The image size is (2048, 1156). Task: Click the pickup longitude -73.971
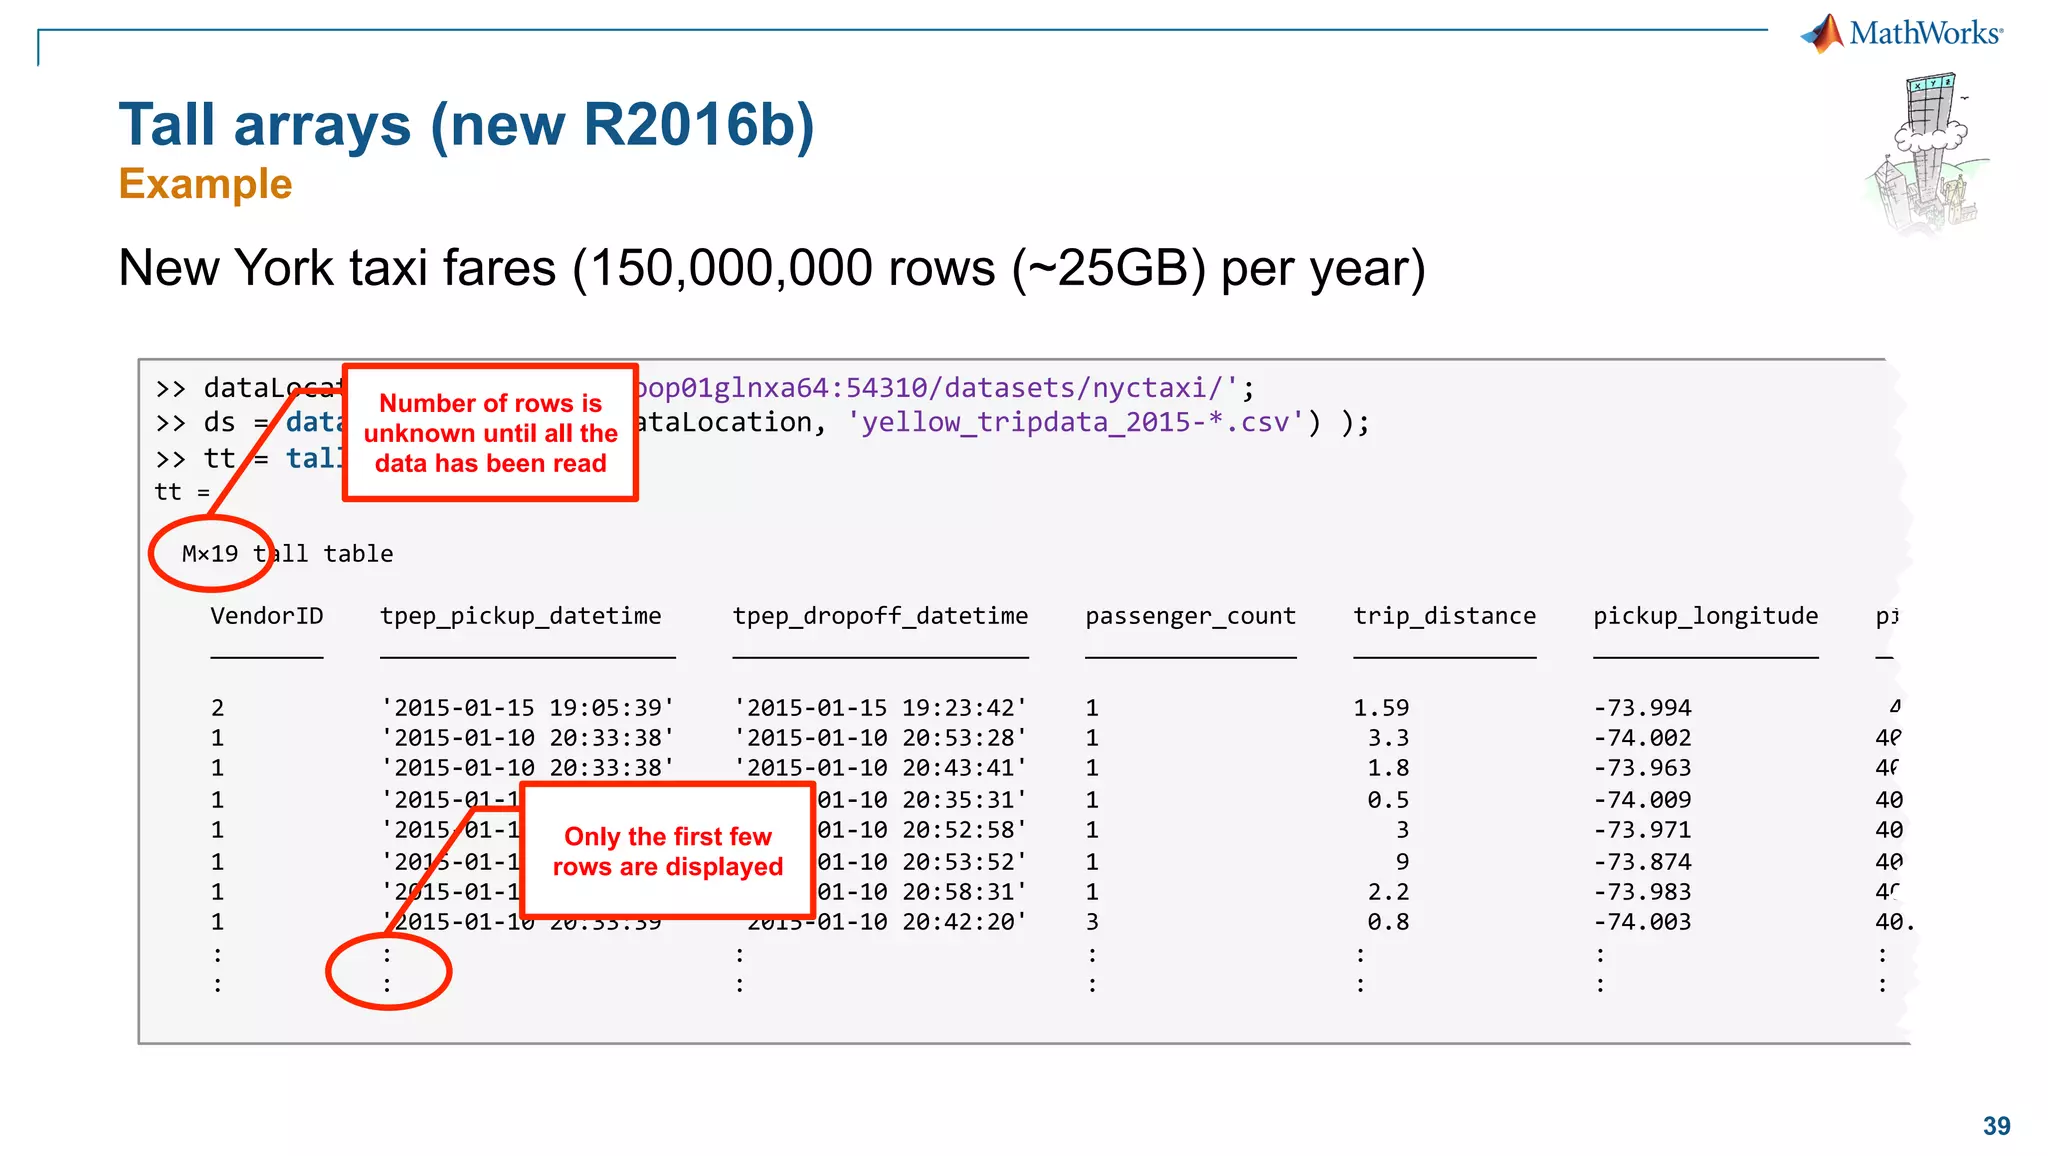(1642, 830)
